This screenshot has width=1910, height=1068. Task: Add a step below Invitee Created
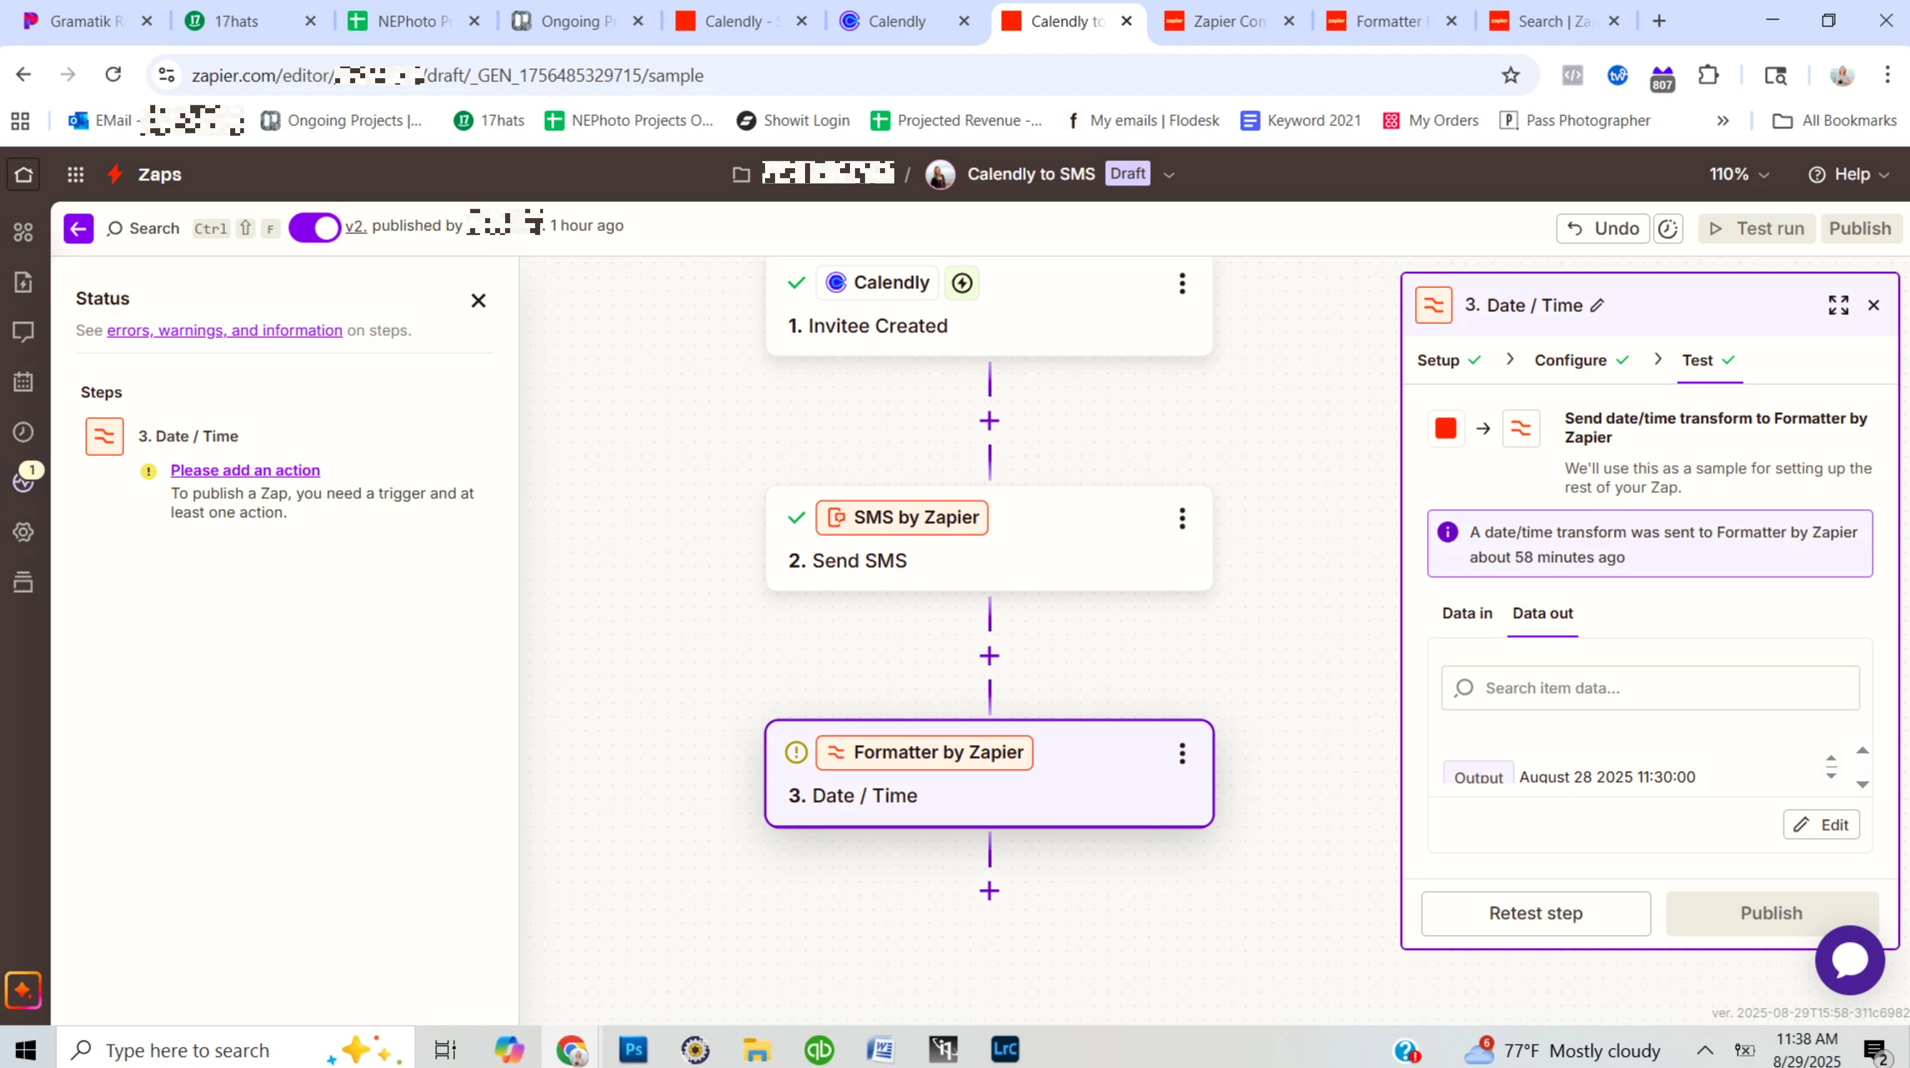tap(989, 421)
